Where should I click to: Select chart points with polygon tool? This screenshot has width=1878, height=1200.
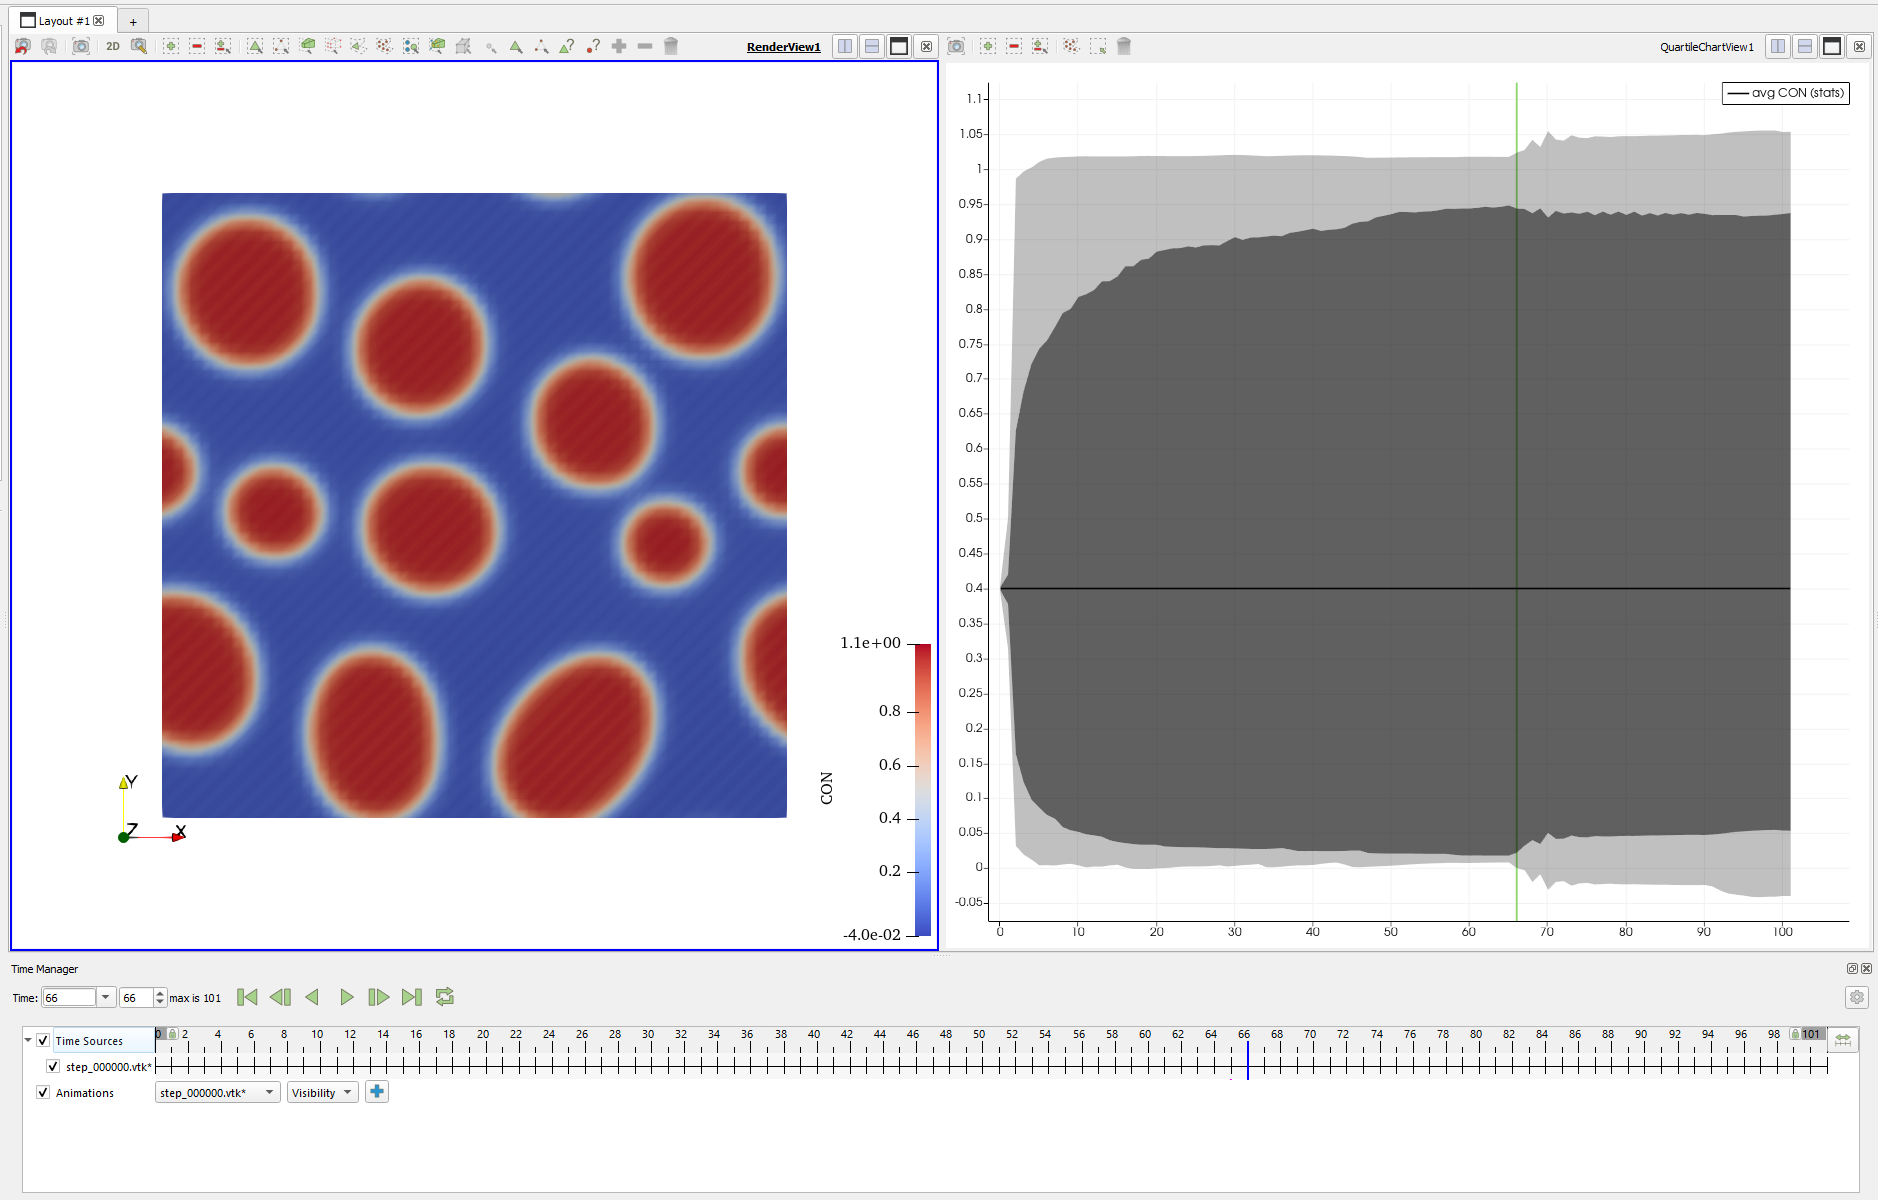coord(1071,46)
